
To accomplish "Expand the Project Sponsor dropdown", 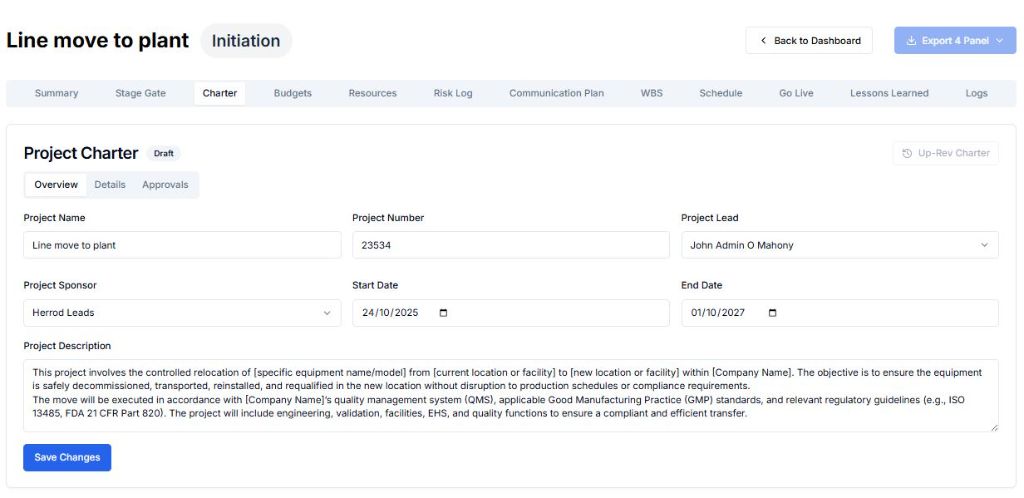I will [327, 313].
